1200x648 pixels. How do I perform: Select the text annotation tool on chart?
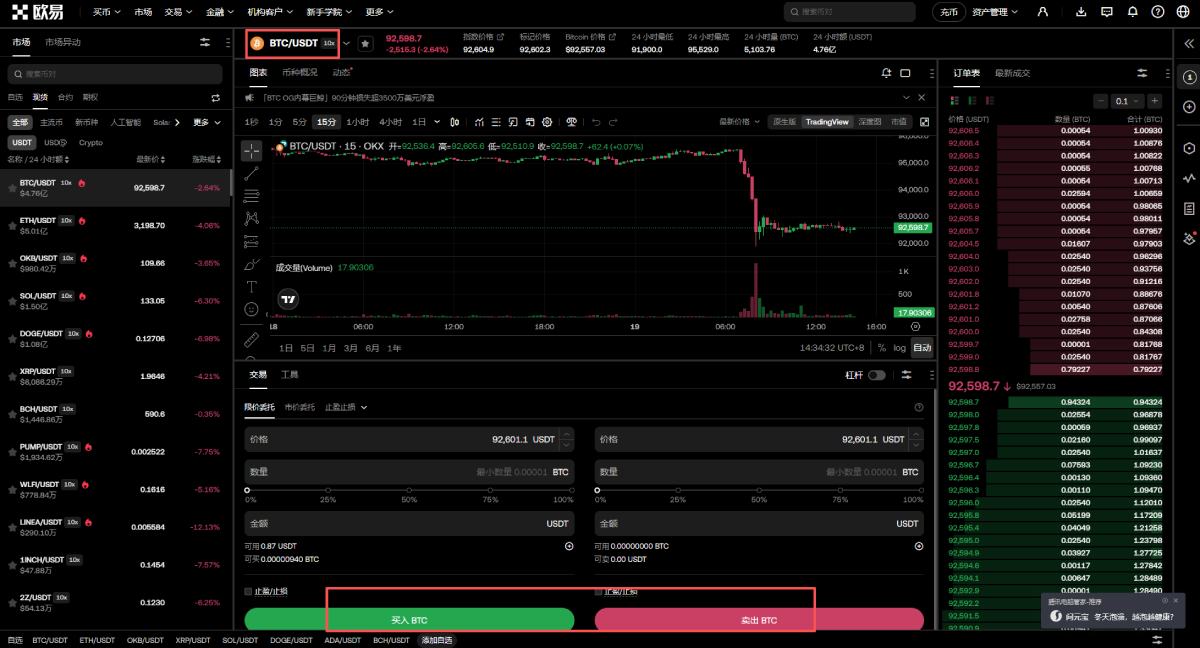(251, 286)
